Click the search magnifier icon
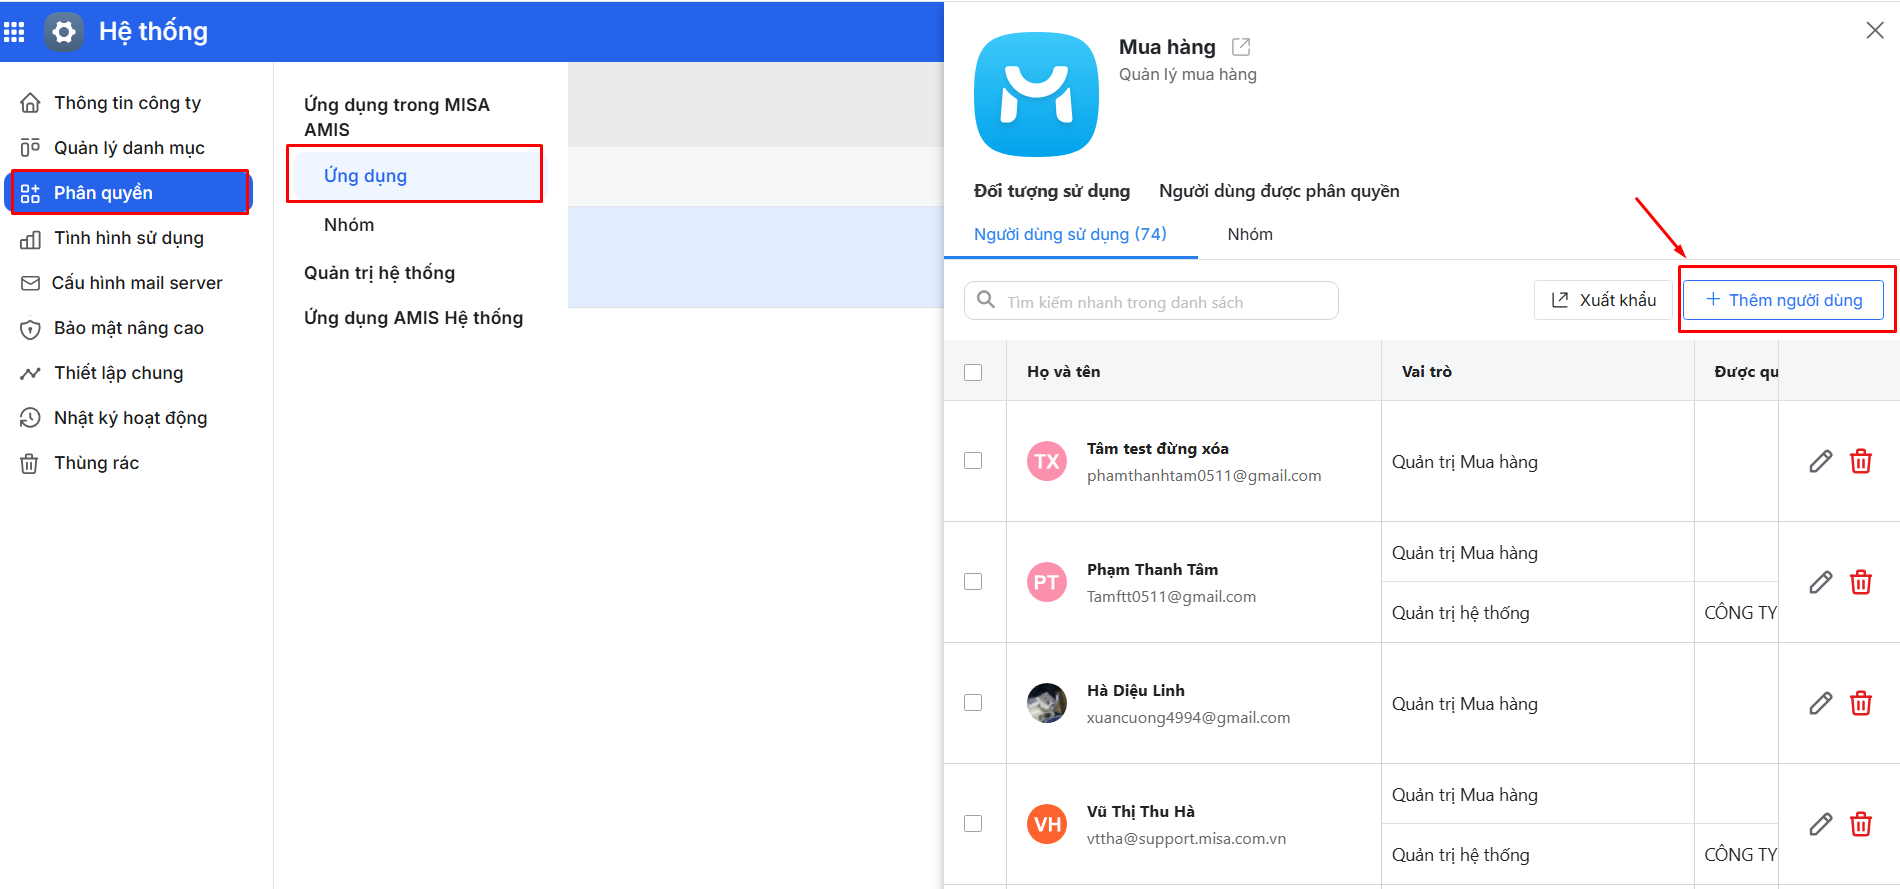1900x889 pixels. click(986, 300)
